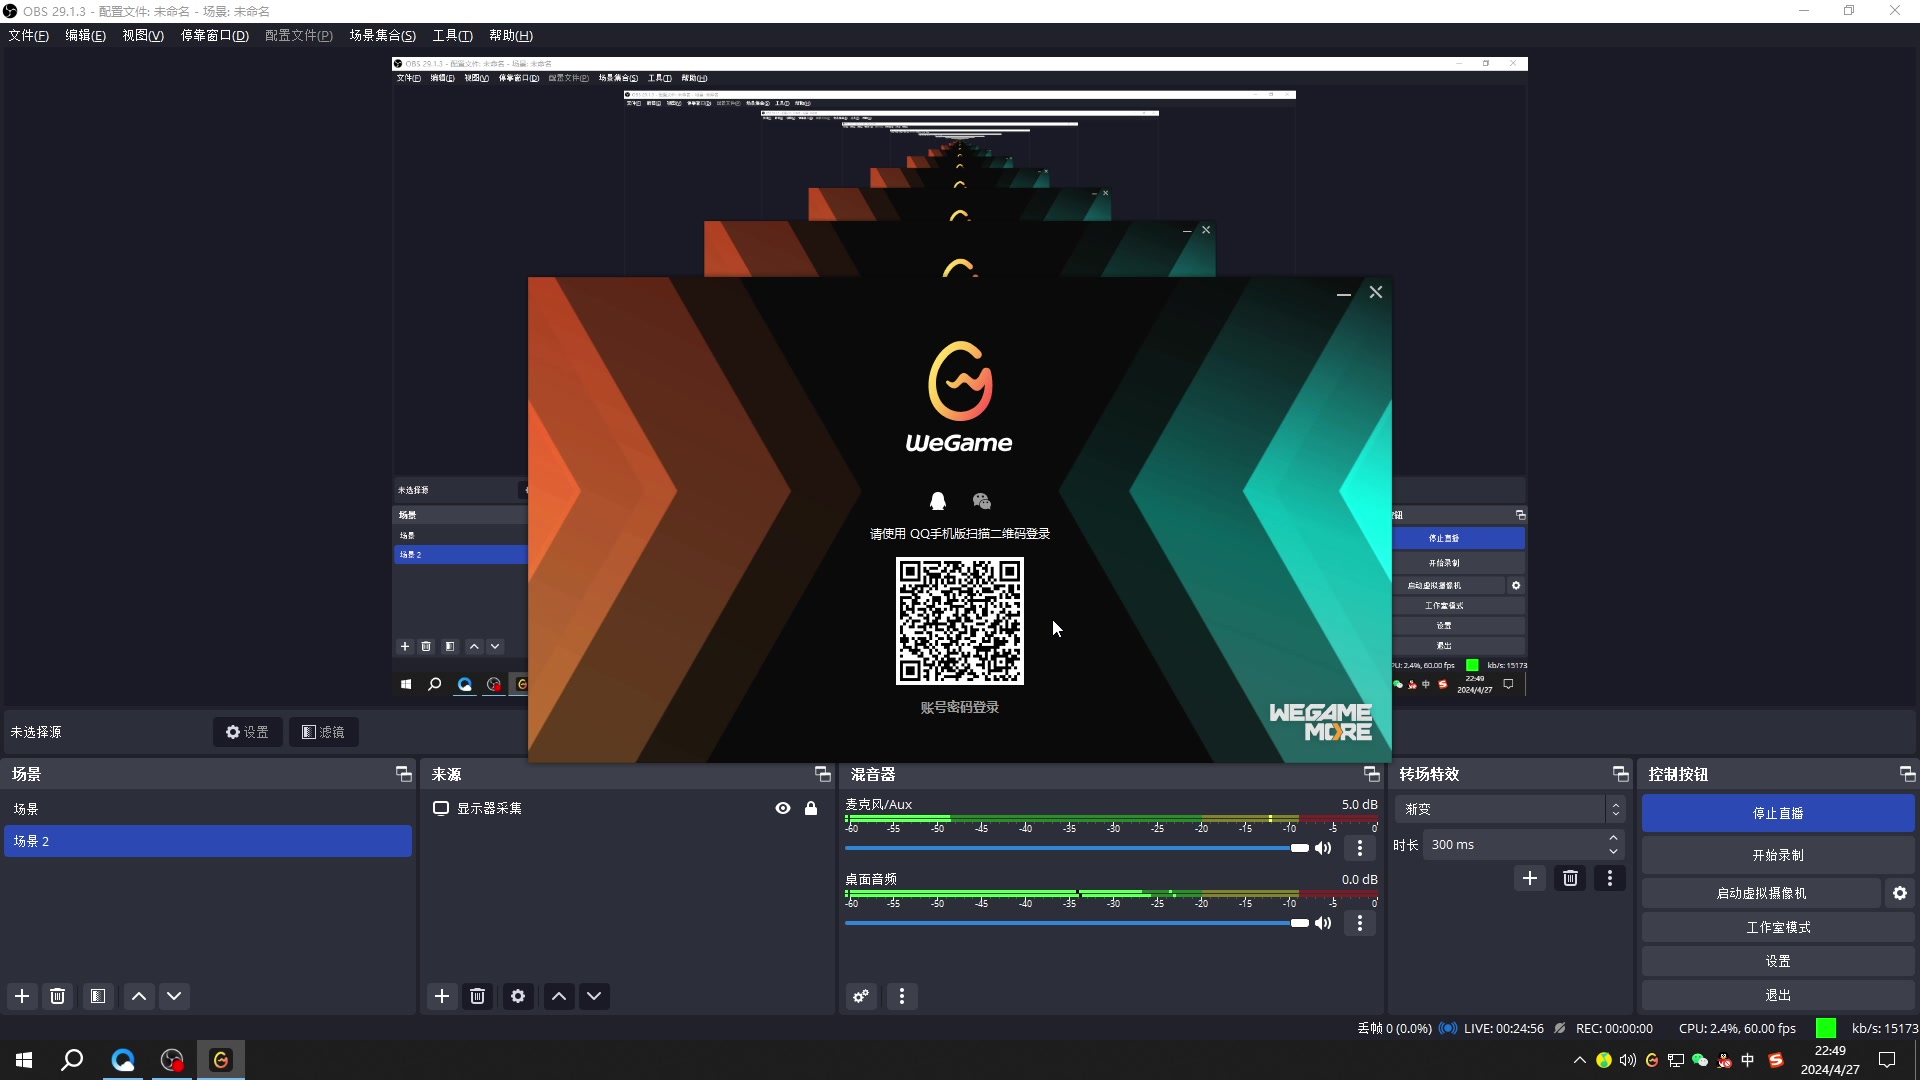
Task: Click 停止直播 button
Action: tap(1778, 813)
